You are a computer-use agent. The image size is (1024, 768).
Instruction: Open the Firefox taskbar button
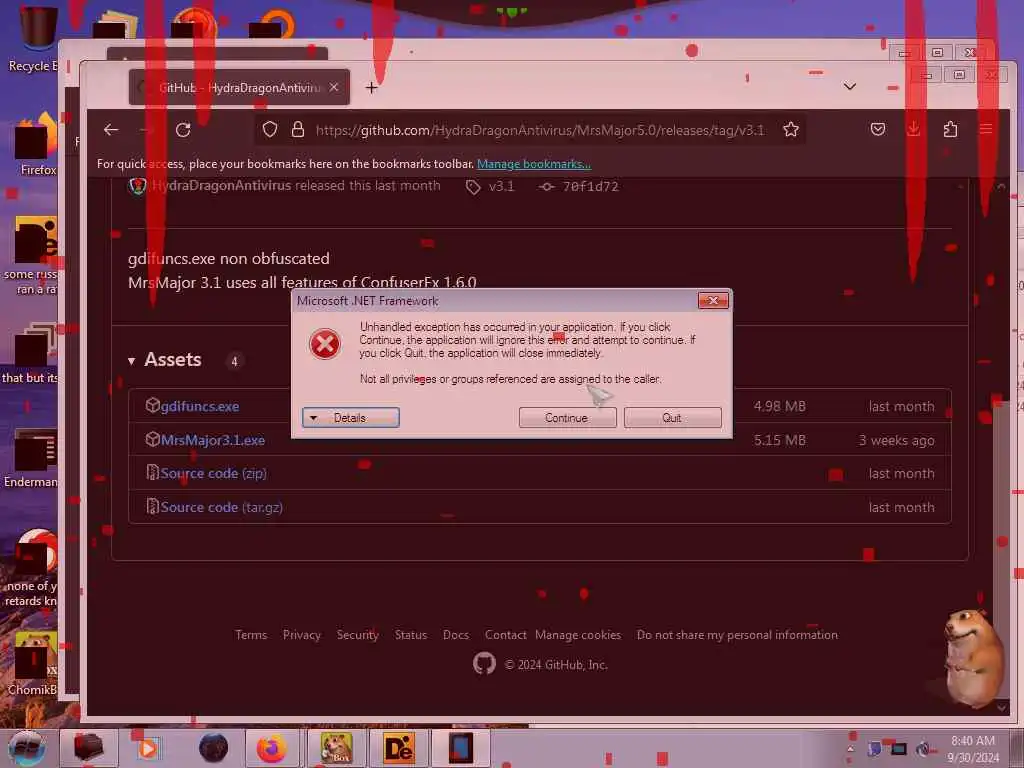(272, 748)
